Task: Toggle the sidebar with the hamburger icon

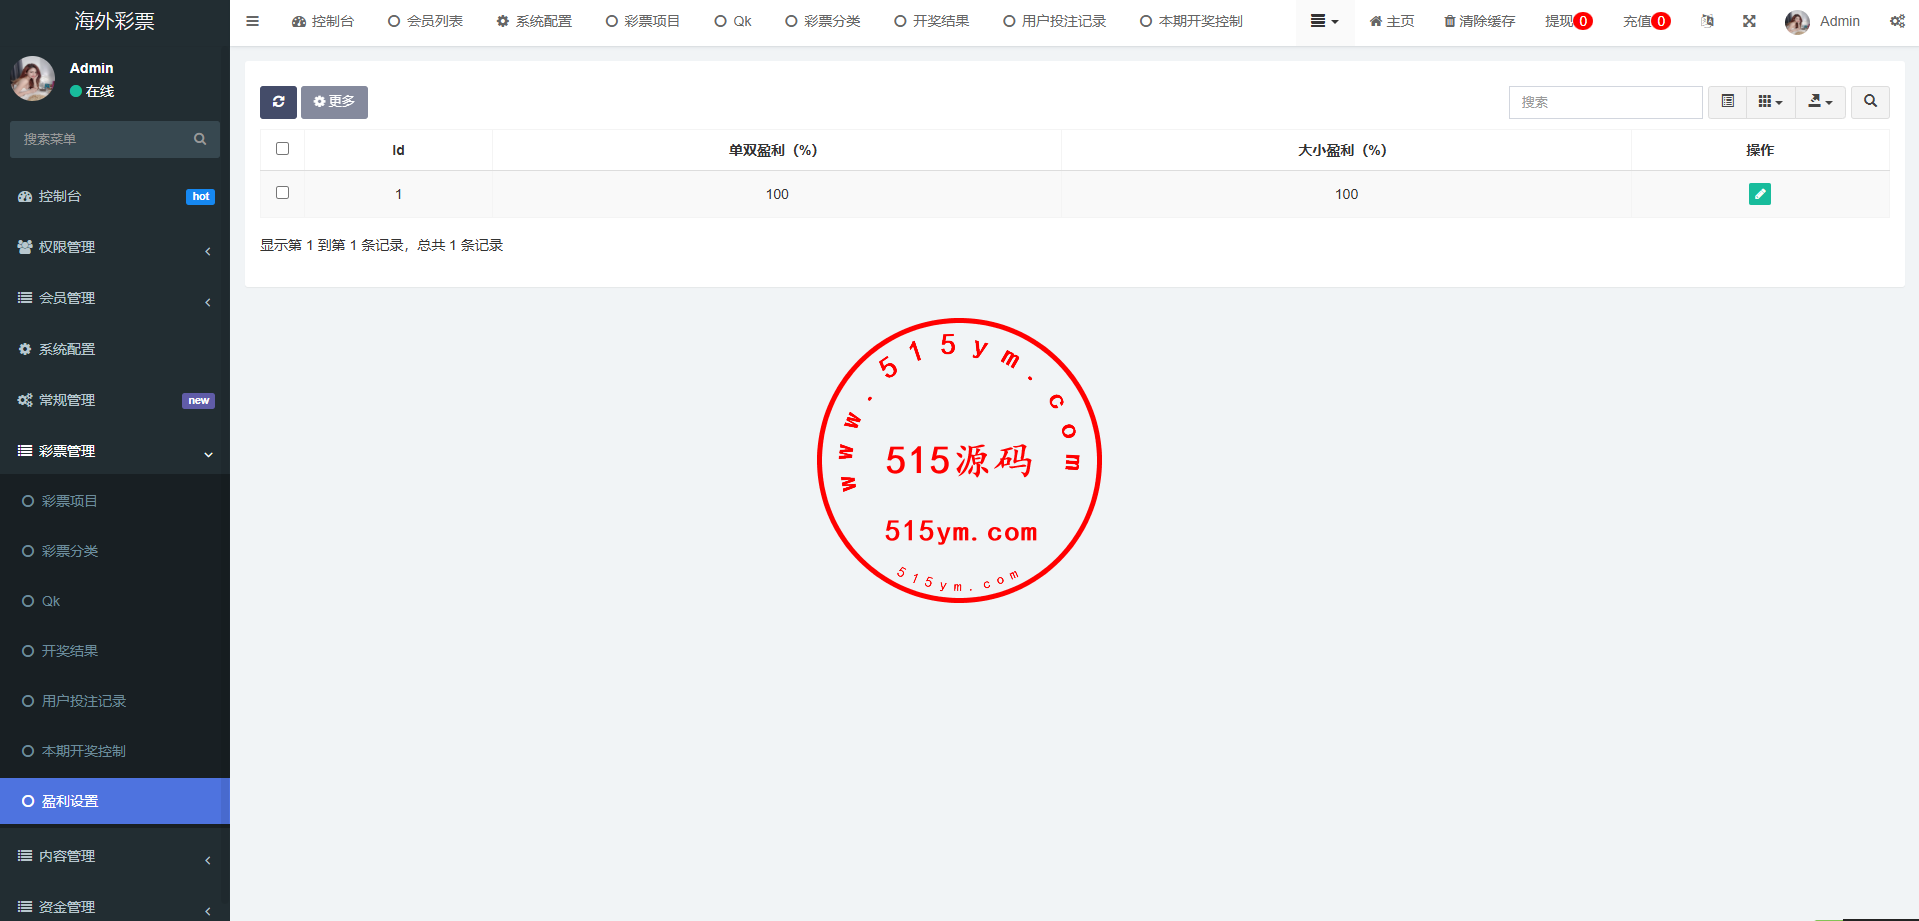Action: point(253,21)
